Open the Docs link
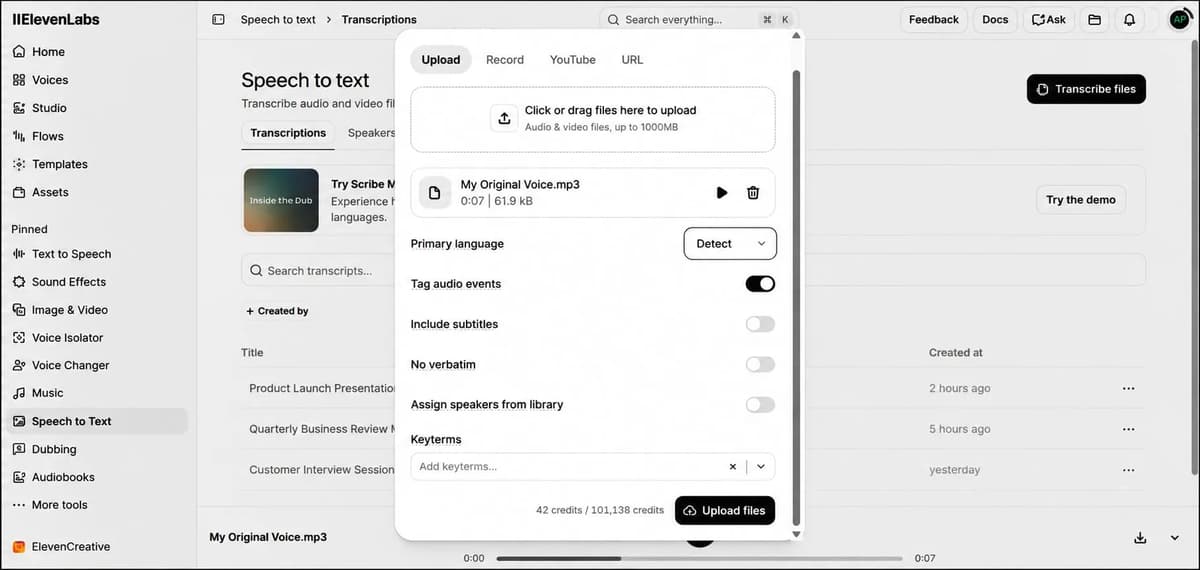 [x=995, y=19]
